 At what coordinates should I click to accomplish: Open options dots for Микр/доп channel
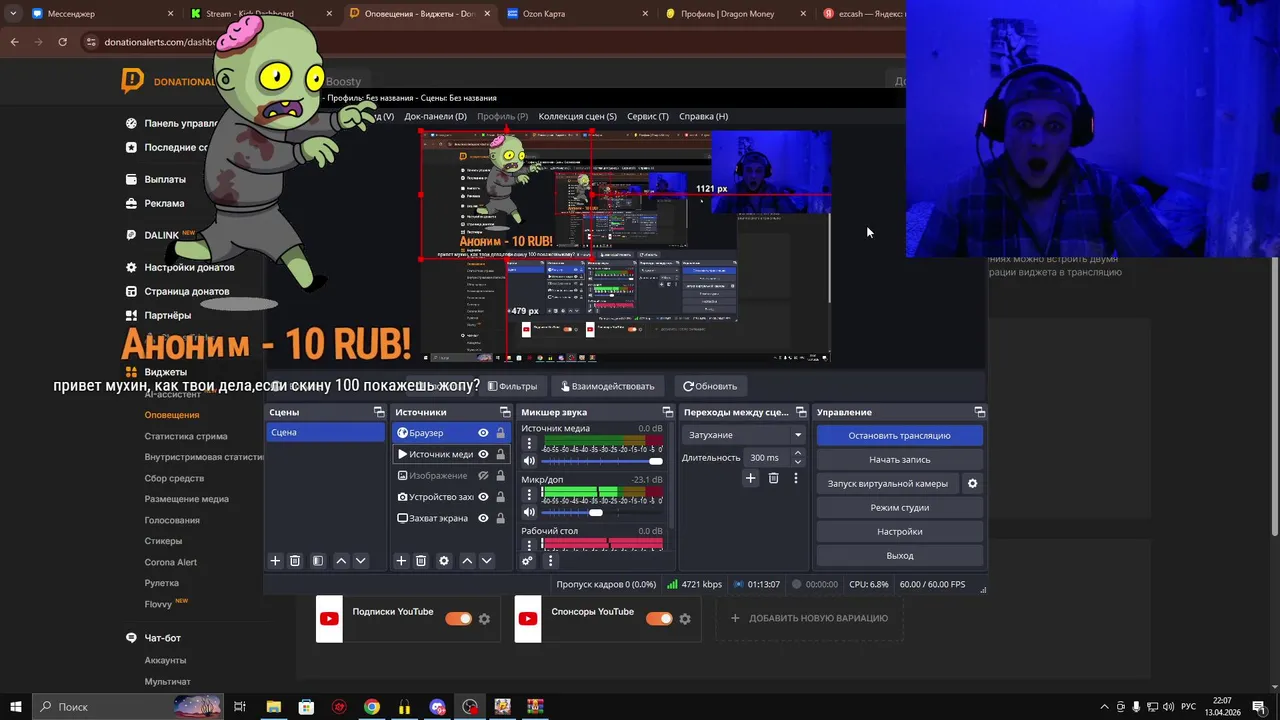pos(529,495)
